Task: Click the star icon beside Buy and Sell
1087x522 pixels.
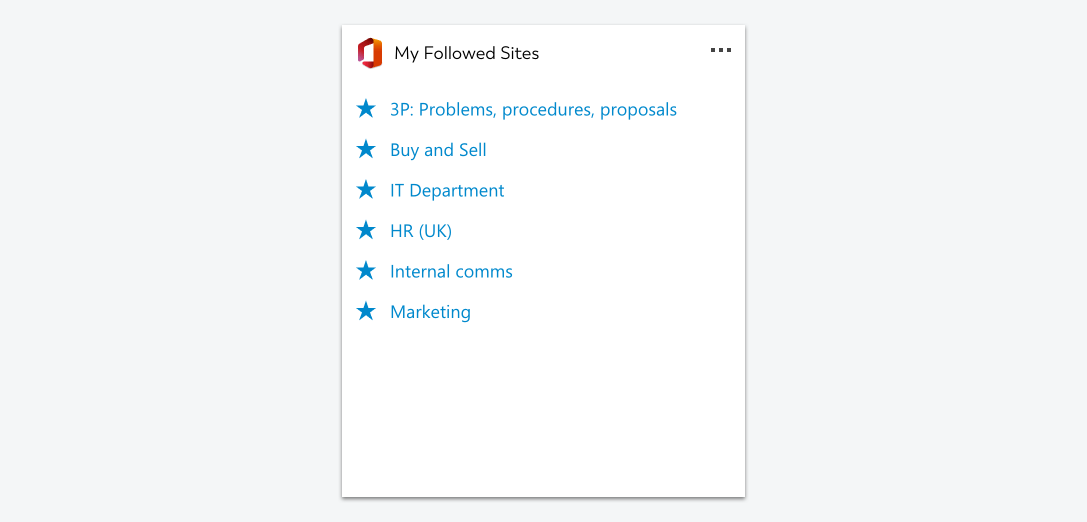Action: [366, 149]
